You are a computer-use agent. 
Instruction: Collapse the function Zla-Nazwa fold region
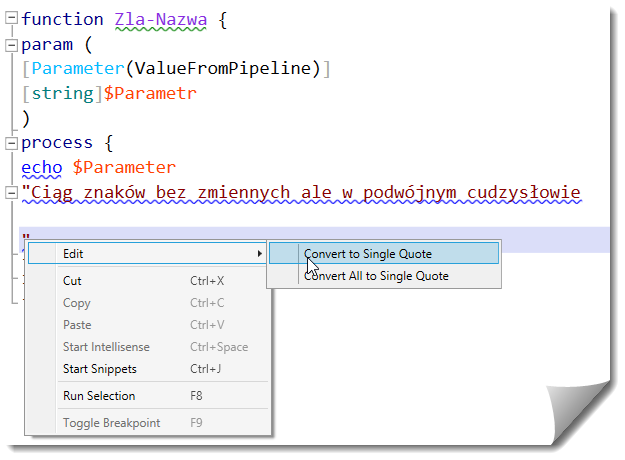pos(11,20)
